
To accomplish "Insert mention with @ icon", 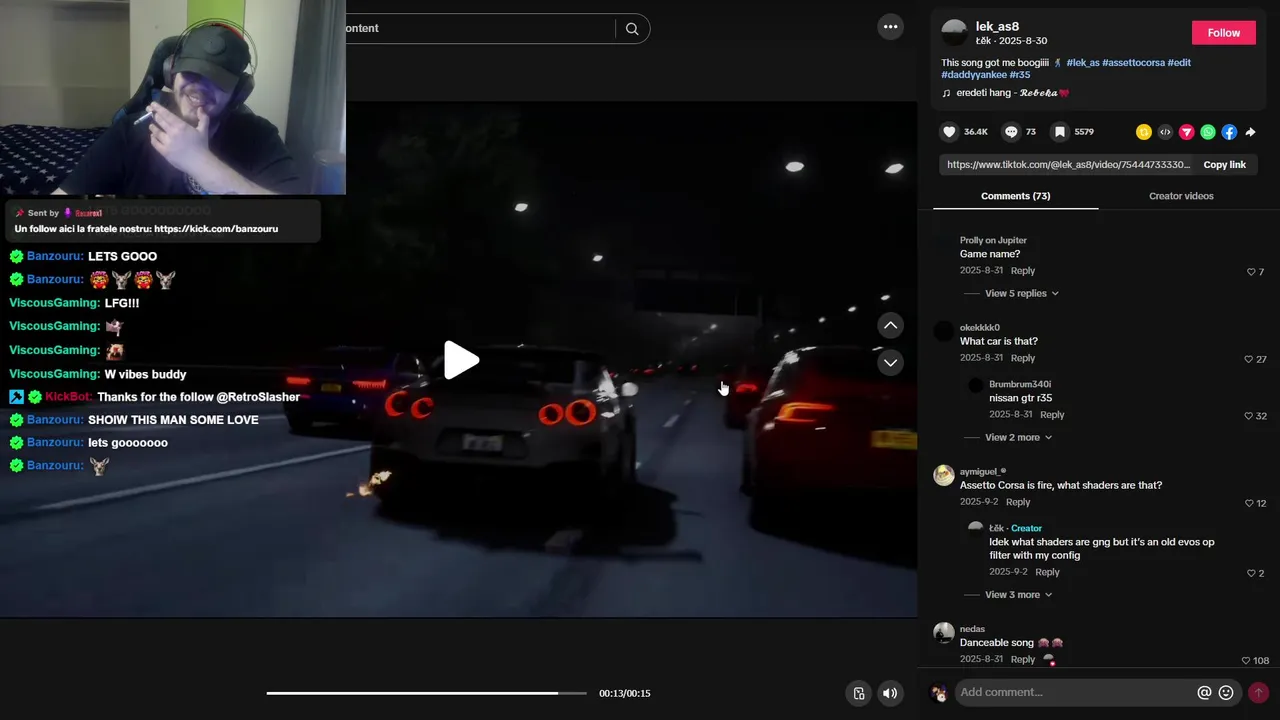I will [1204, 692].
